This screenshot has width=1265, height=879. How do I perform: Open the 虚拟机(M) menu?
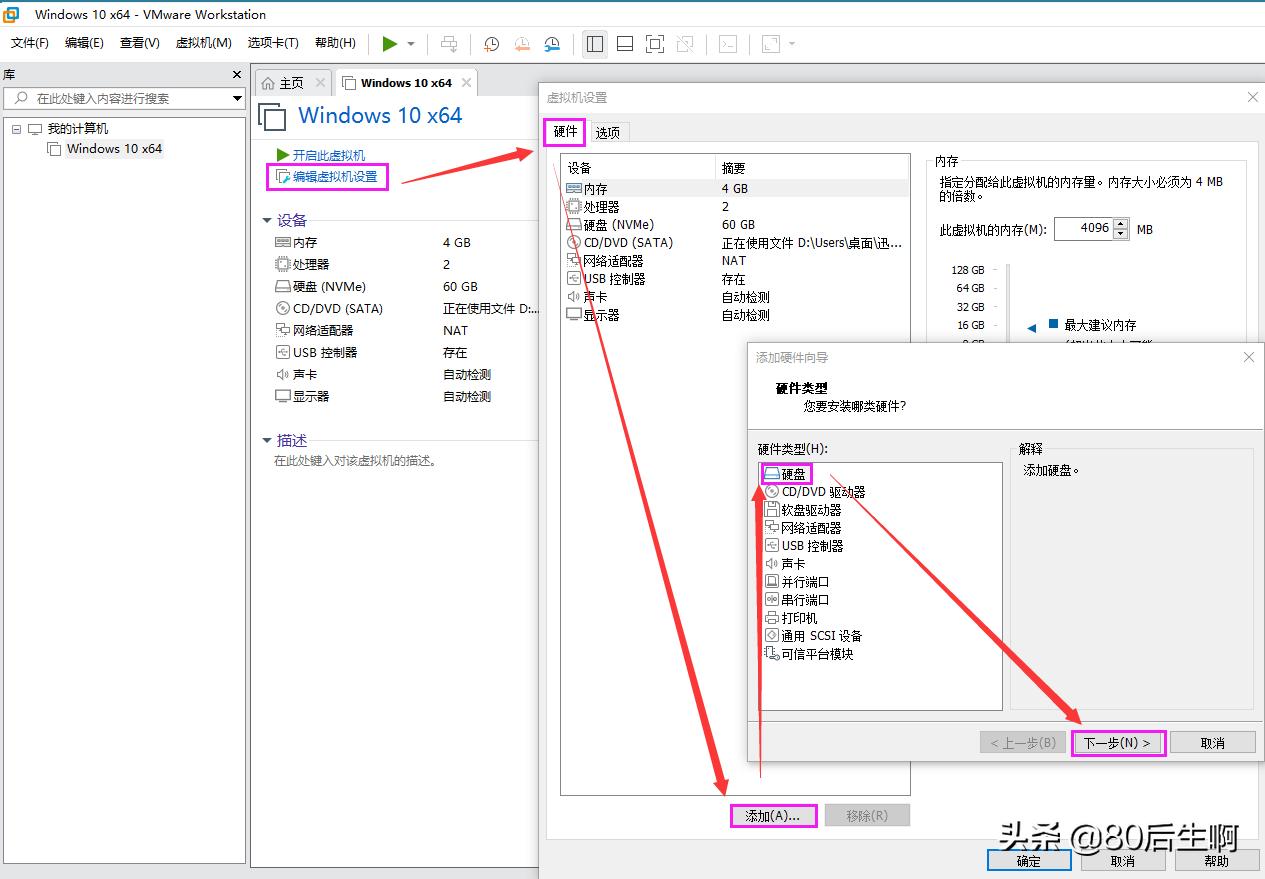click(202, 43)
